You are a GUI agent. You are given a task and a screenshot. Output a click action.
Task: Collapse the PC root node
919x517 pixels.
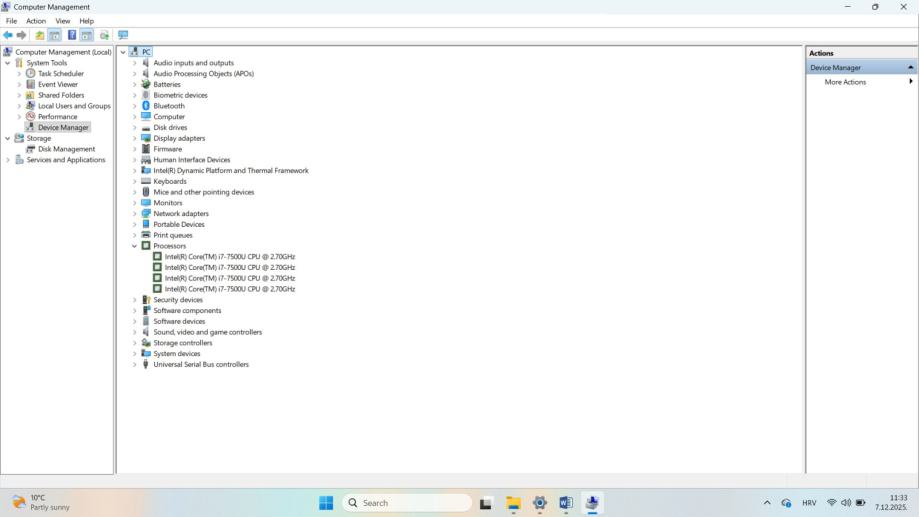click(123, 52)
